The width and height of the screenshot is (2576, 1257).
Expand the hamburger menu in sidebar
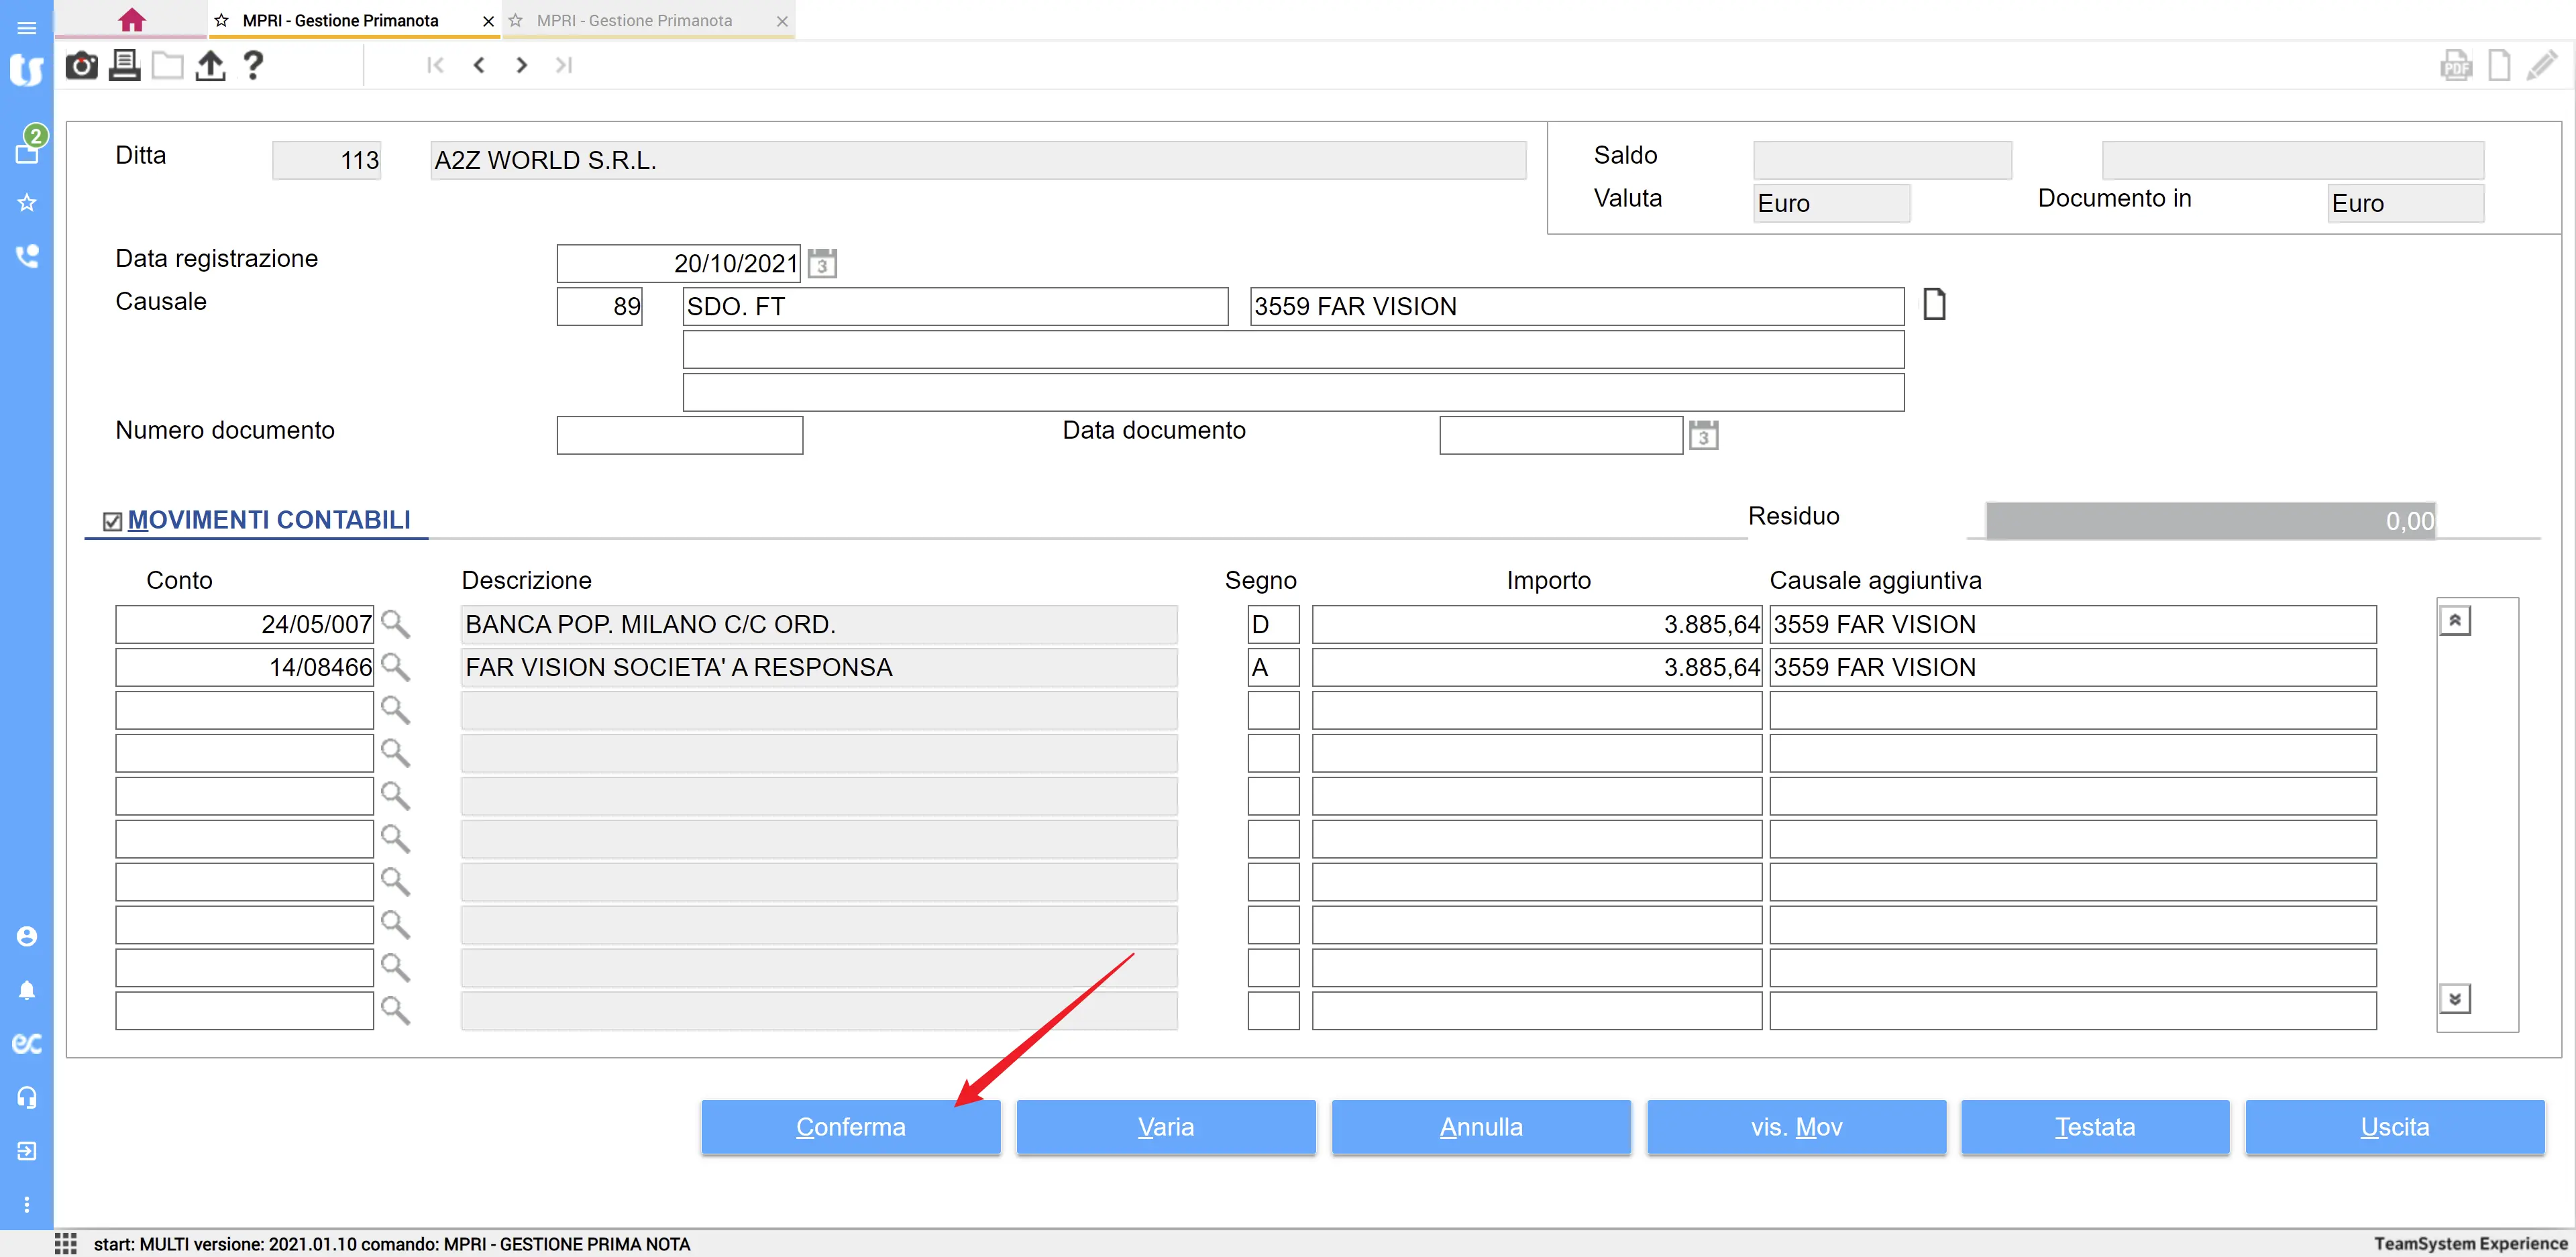[x=27, y=28]
